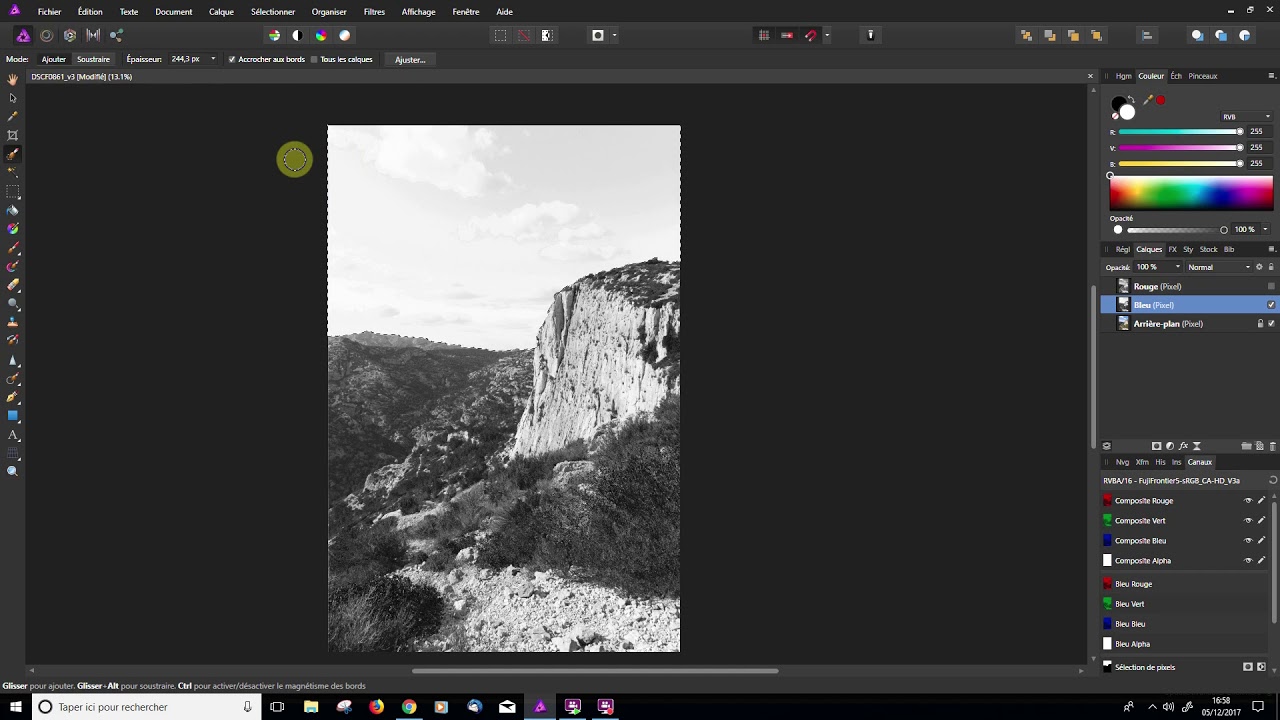
Task: Click the Ajuster... button
Action: point(410,59)
